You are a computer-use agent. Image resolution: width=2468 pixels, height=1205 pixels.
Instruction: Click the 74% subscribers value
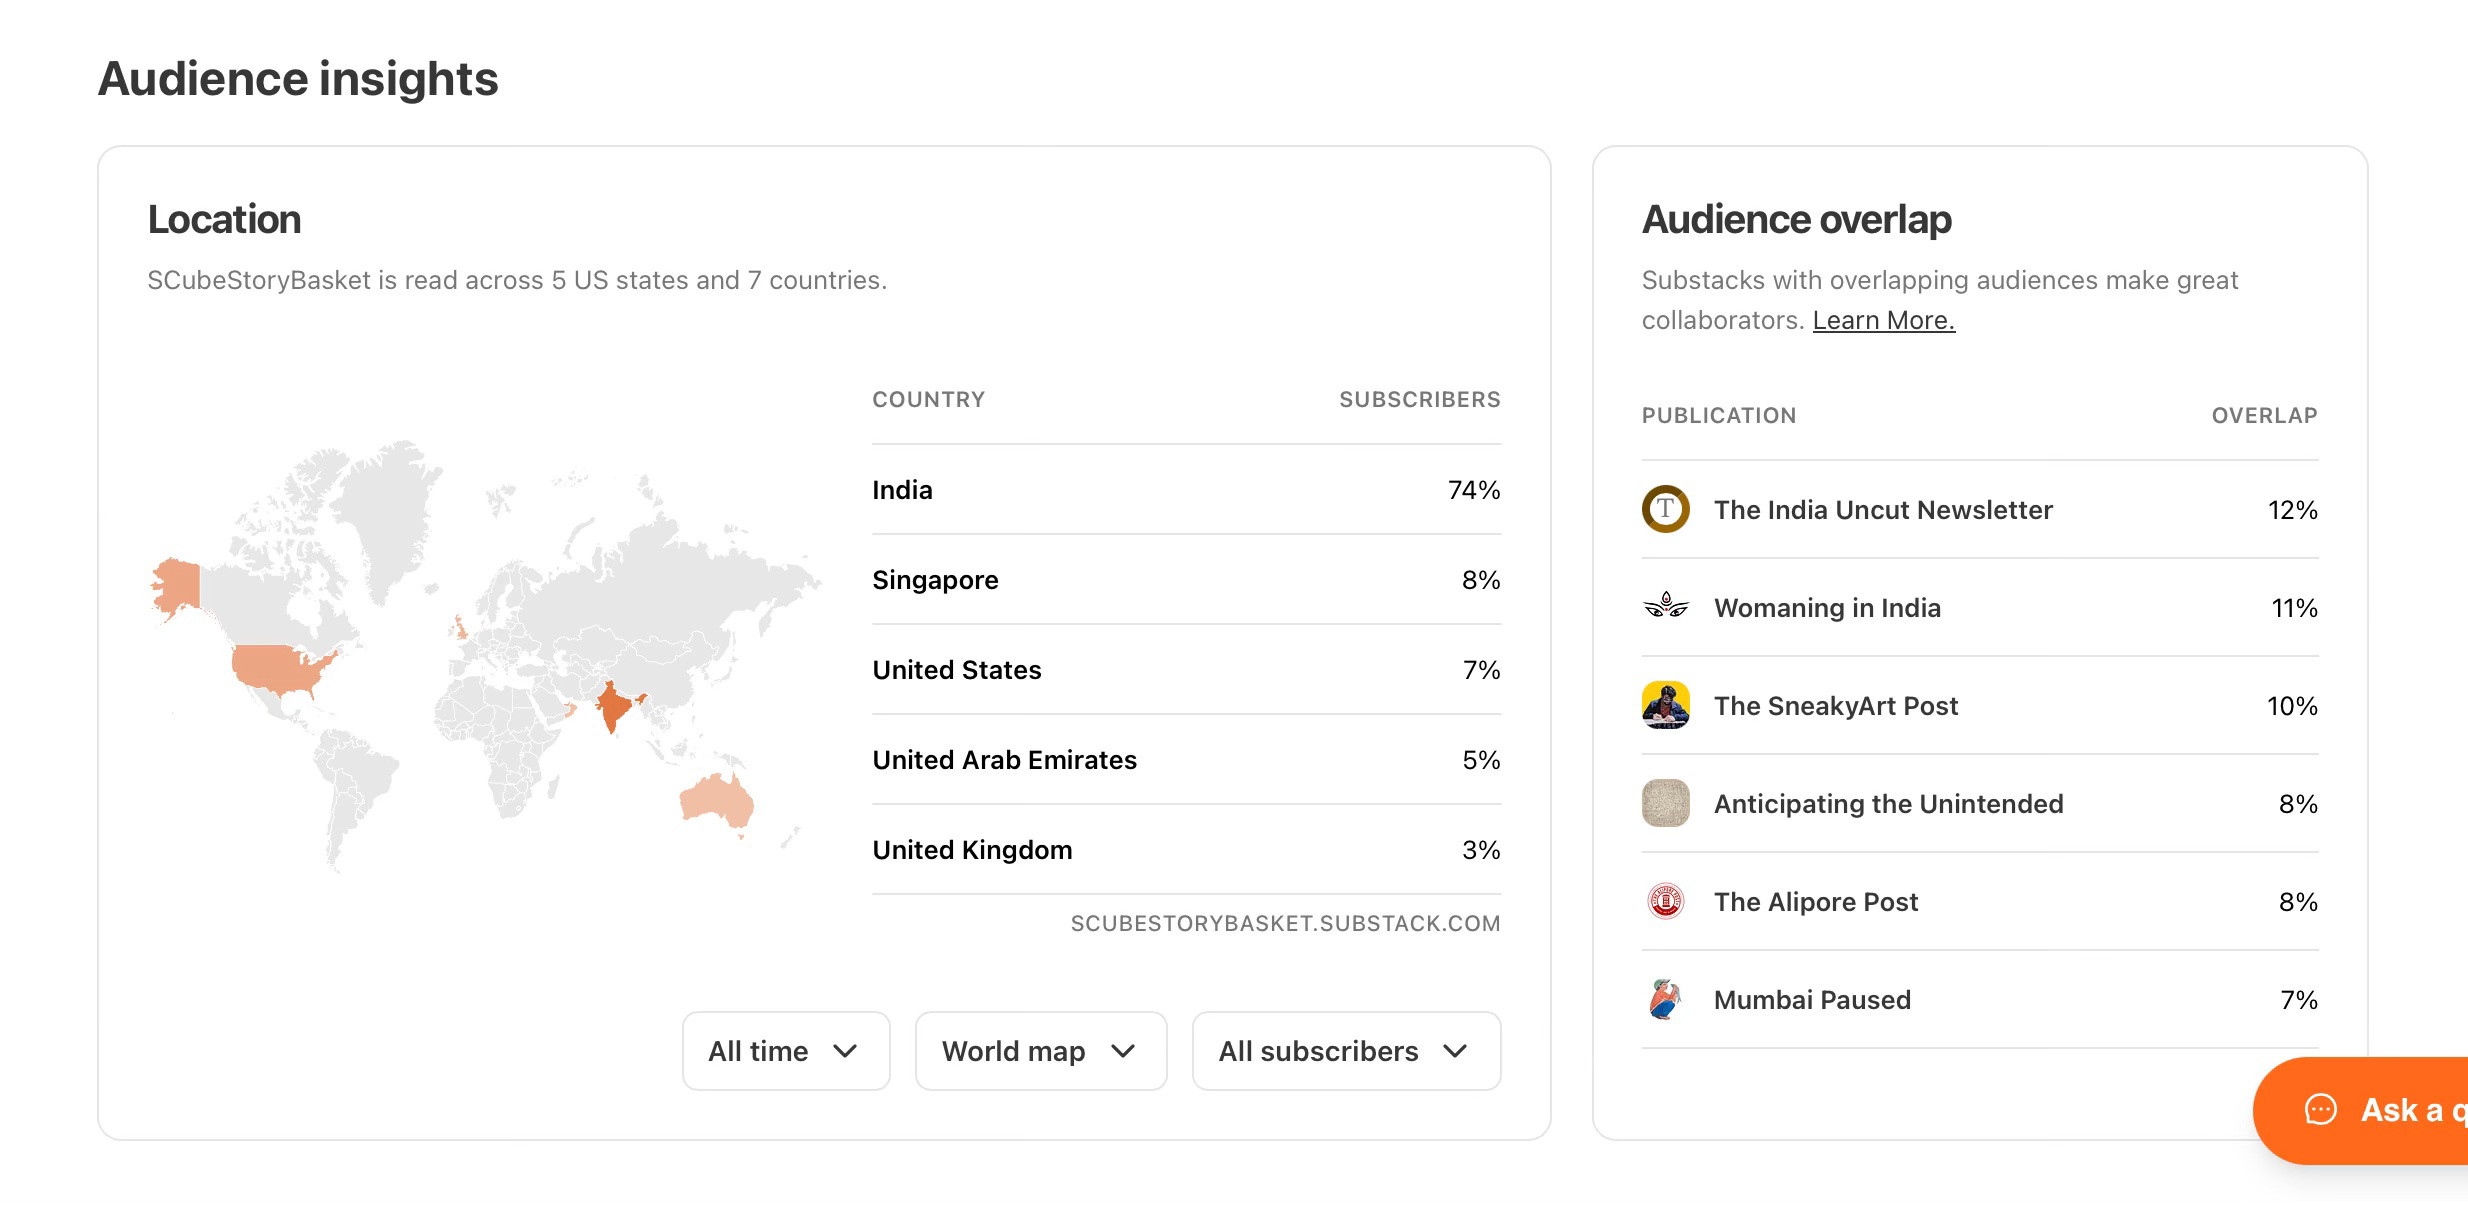coord(1474,490)
